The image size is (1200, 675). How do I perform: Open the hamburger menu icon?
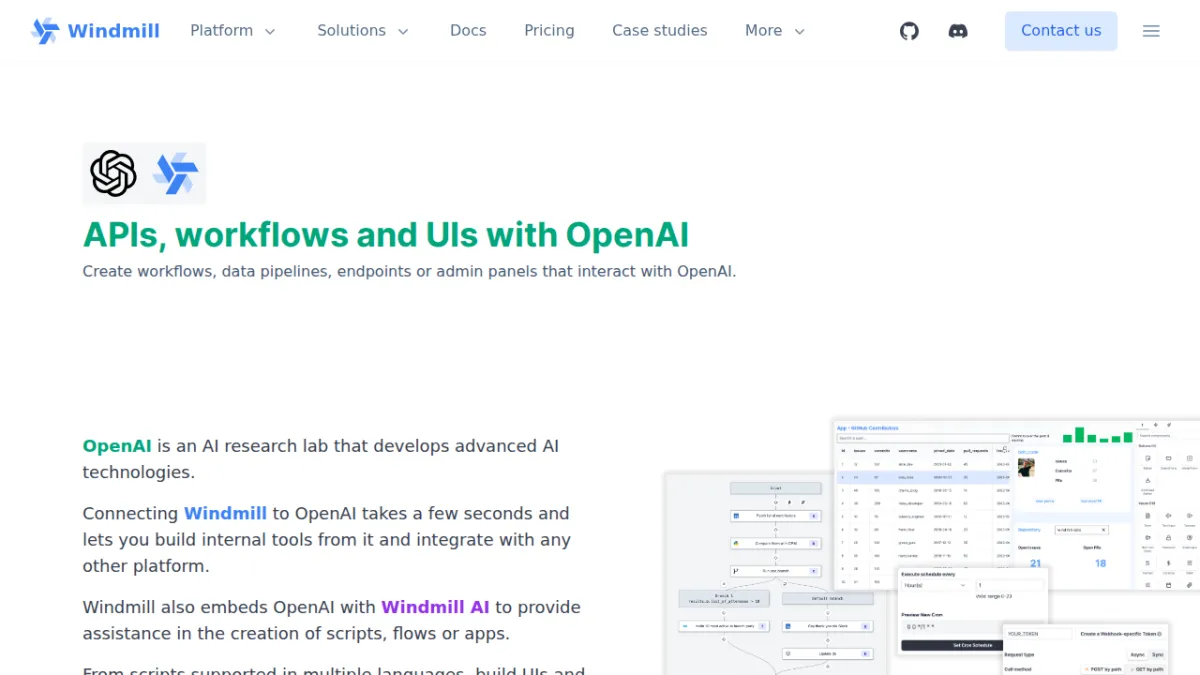1151,31
